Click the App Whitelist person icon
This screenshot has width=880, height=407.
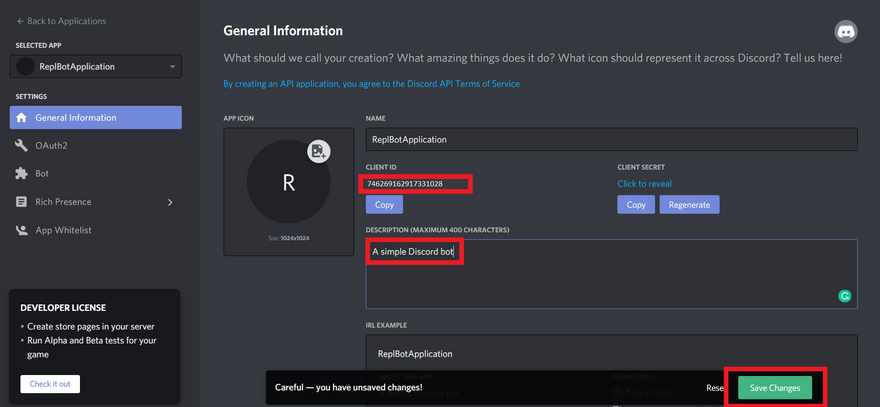[21, 230]
